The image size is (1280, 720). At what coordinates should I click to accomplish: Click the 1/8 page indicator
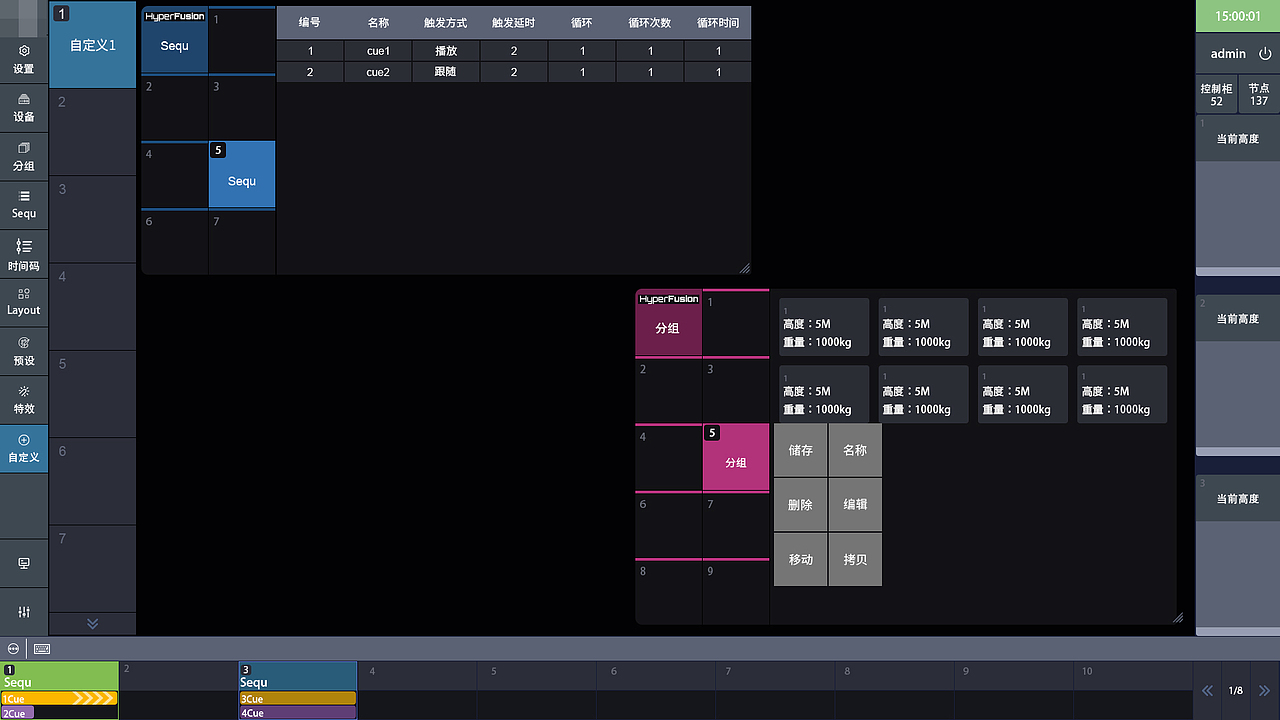tap(1236, 691)
